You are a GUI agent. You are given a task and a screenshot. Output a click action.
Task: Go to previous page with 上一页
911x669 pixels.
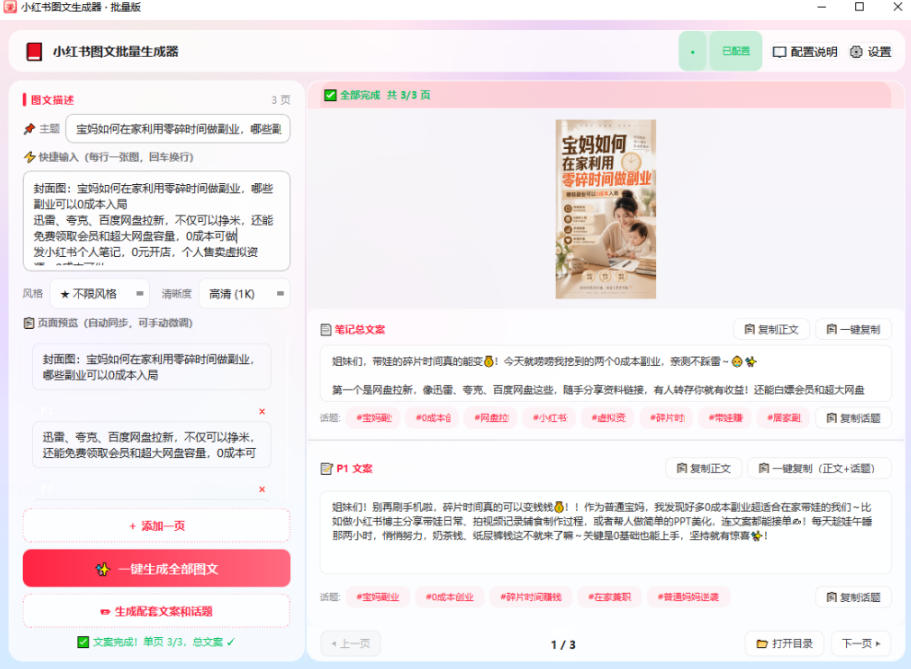click(350, 643)
